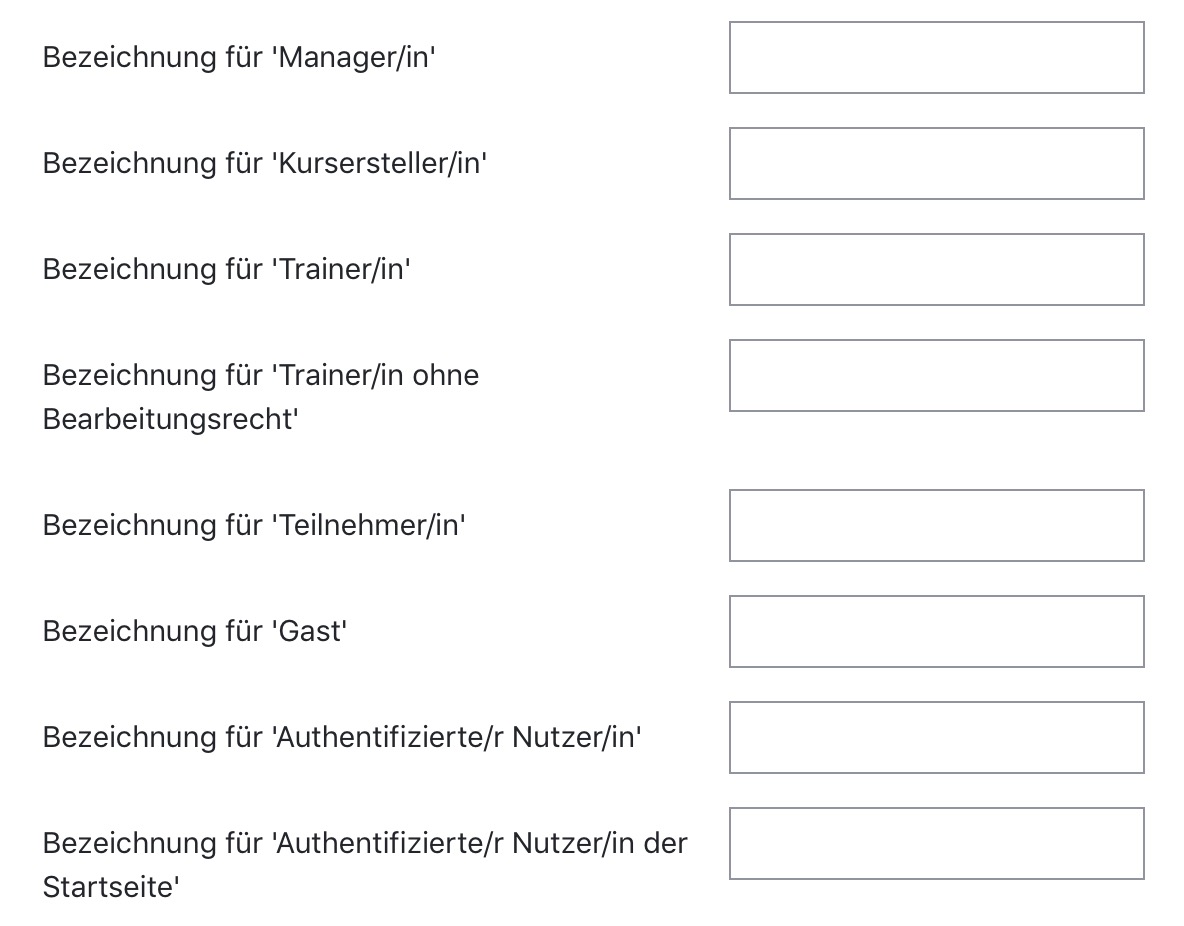Select the 'Authentifizierte/r Nutzer/in' input field
Image resolution: width=1184 pixels, height=926 pixels.
coord(936,738)
